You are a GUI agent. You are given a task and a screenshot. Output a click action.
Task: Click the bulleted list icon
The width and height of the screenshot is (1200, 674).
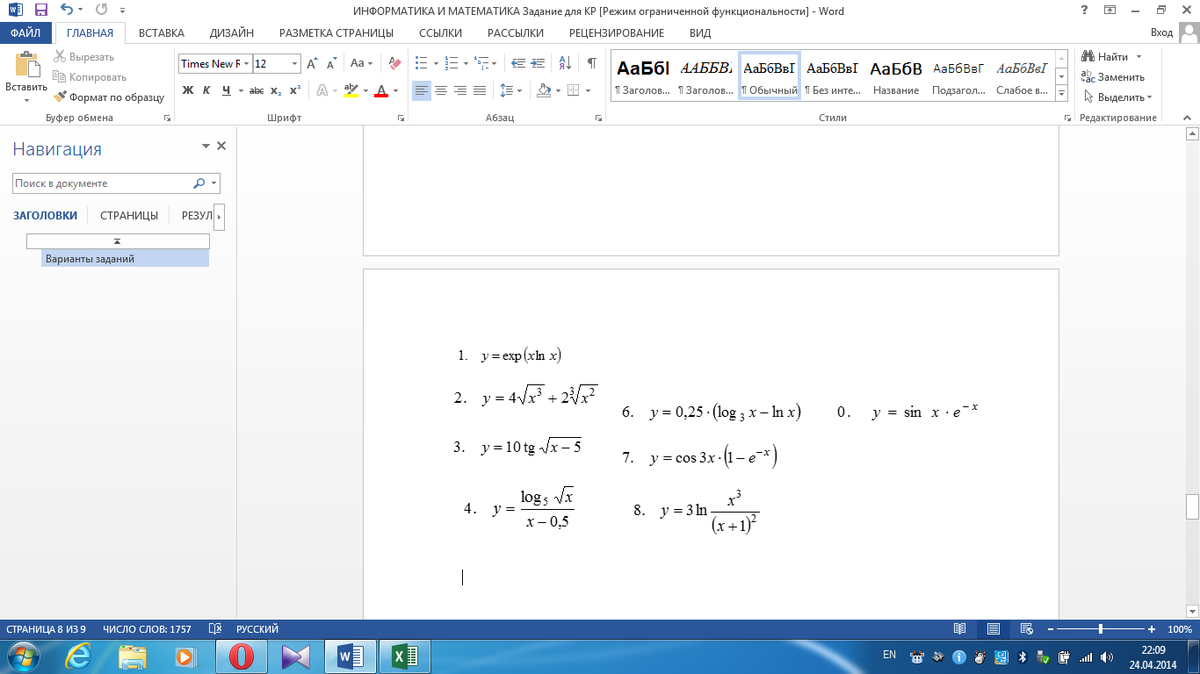click(x=421, y=63)
